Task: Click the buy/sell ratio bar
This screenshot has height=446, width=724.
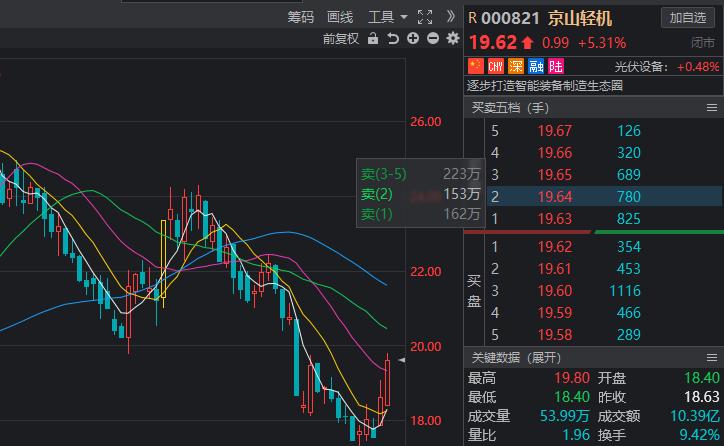Action: 594,232
